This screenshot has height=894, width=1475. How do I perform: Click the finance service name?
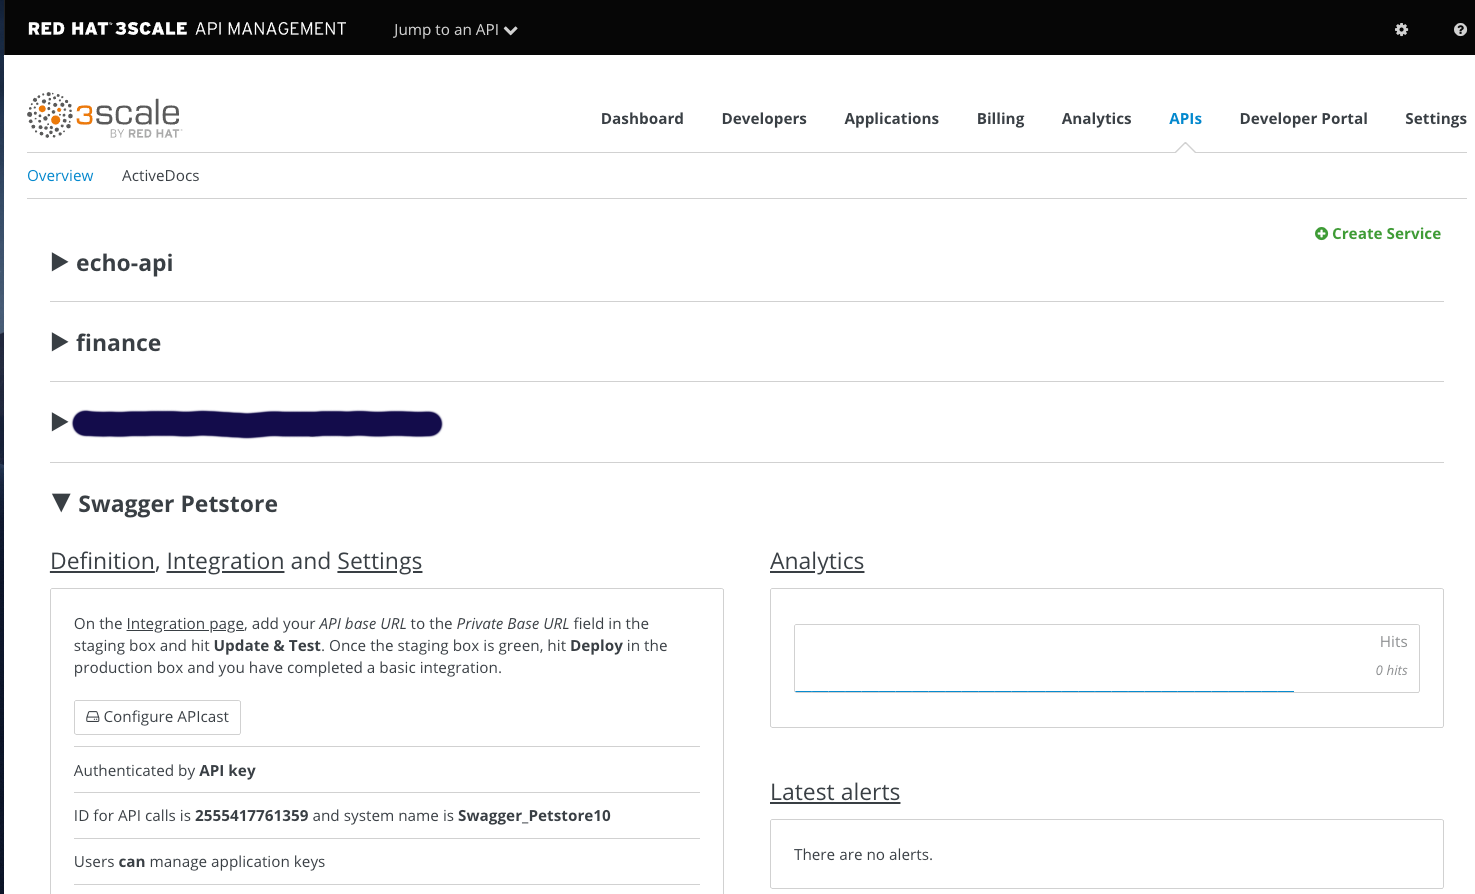point(118,343)
